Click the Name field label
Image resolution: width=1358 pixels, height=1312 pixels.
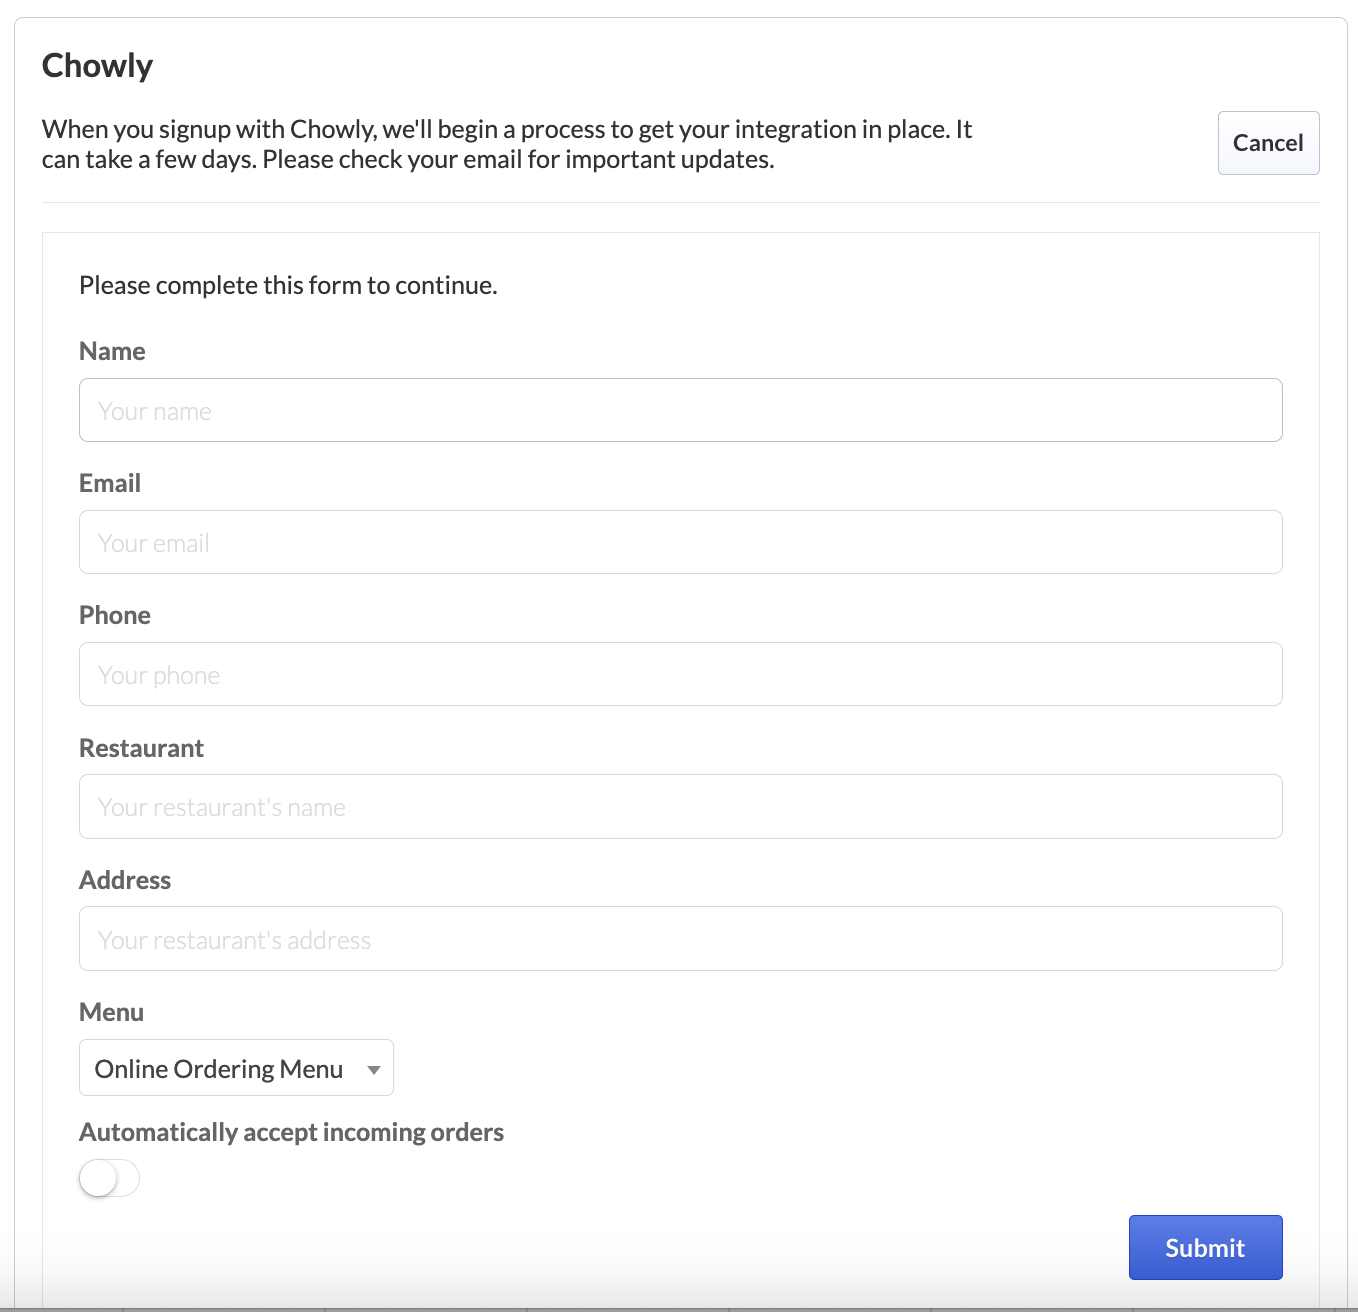point(112,351)
